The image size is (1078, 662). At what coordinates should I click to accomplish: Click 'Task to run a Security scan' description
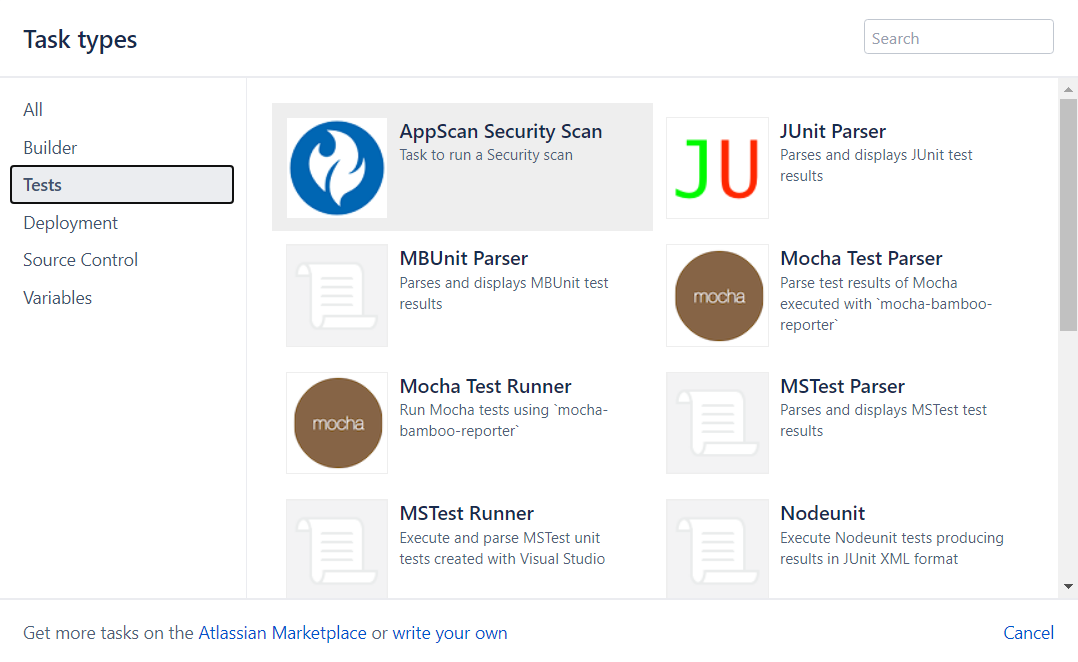tap(486, 155)
